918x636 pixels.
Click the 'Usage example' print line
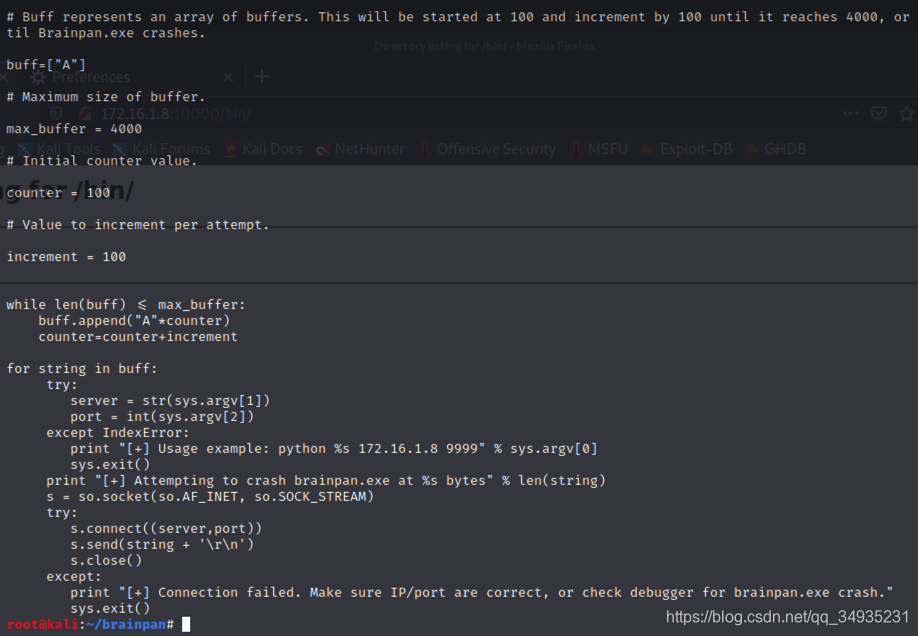[x=334, y=449]
